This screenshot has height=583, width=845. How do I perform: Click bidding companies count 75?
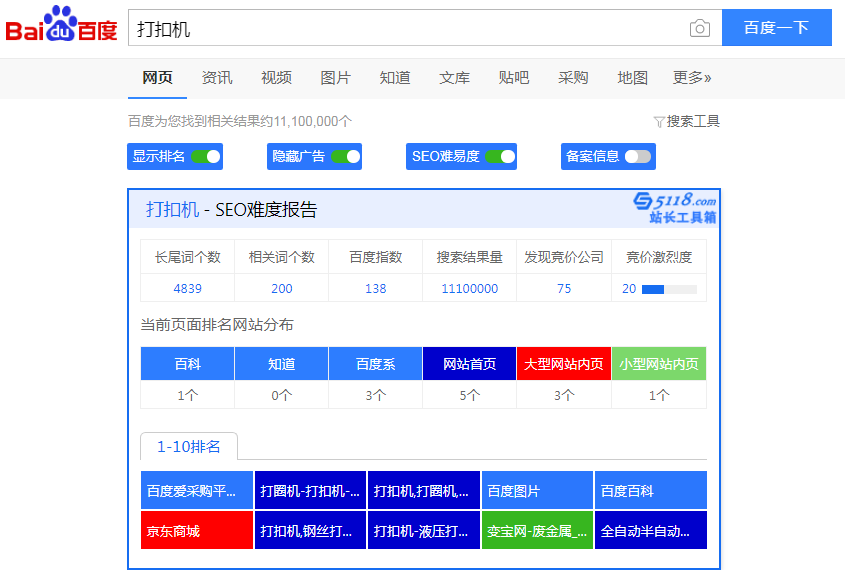click(564, 289)
